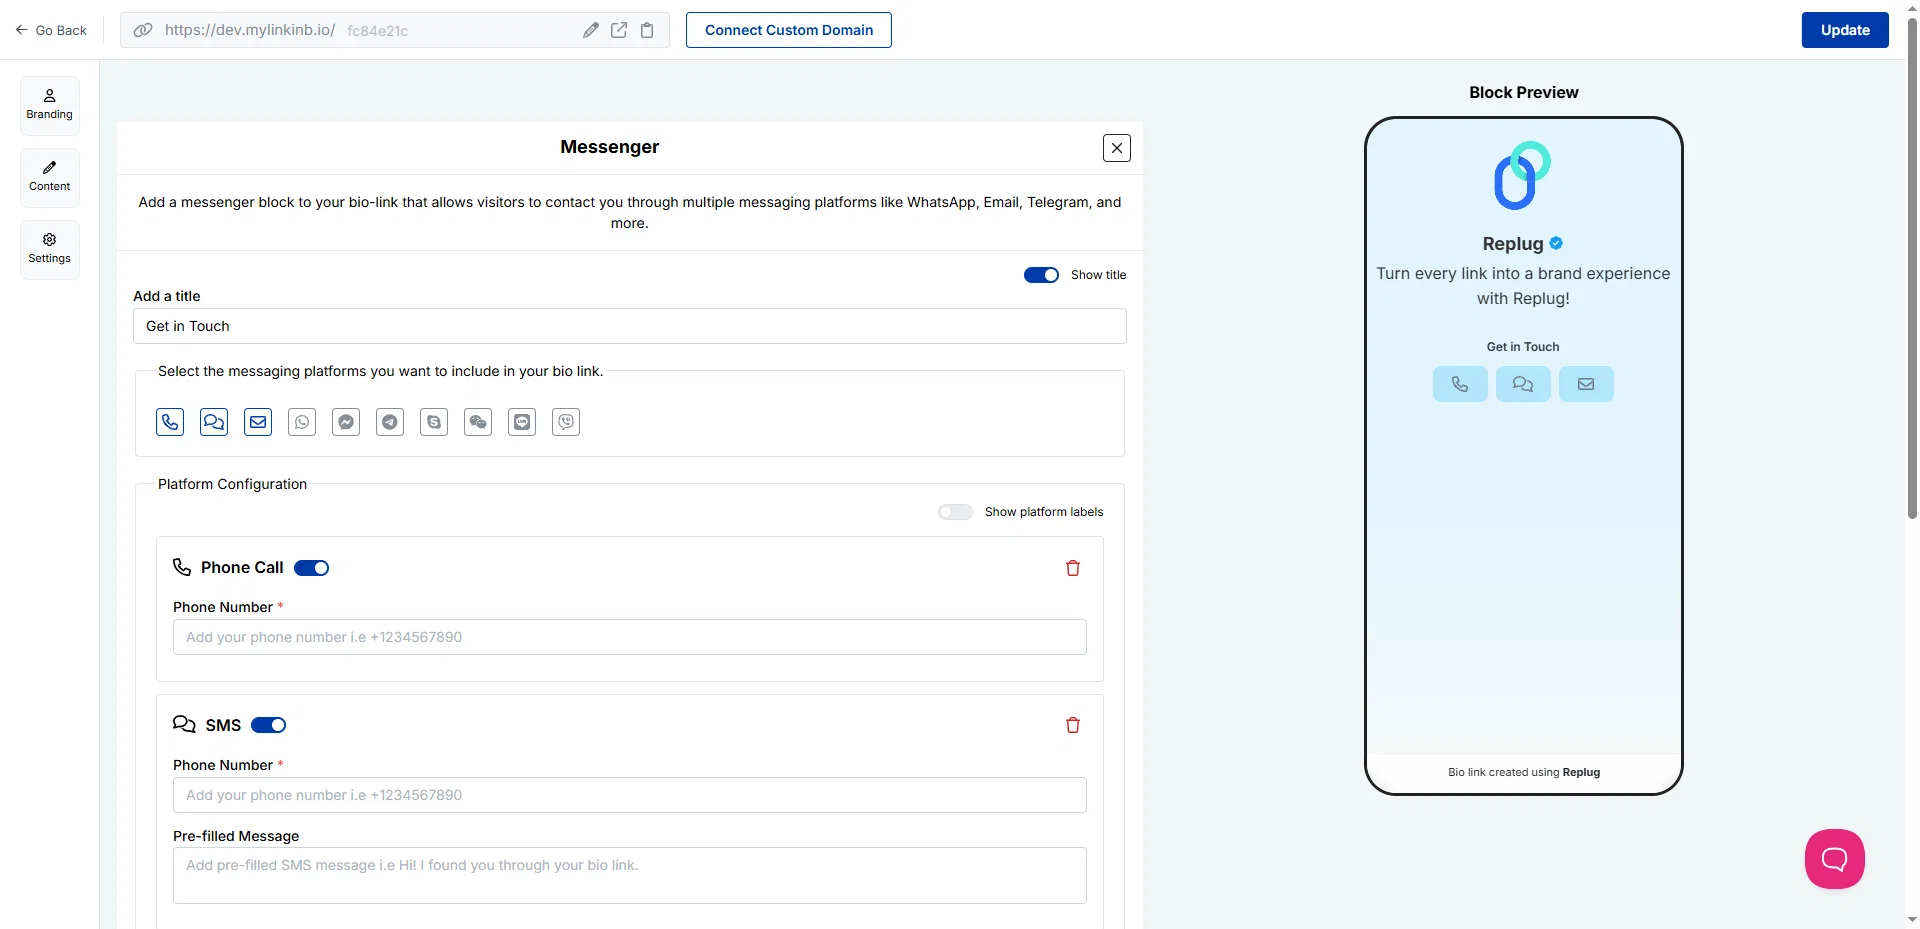Viewport: 1920px width, 929px height.
Task: Click the Pre-filled Message text area
Action: click(630, 876)
